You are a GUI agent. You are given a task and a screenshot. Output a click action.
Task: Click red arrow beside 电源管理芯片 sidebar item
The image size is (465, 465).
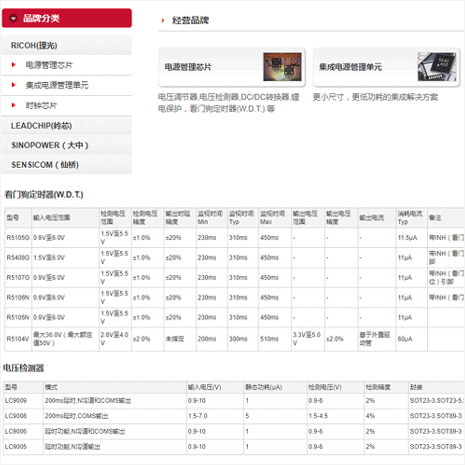pos(13,65)
